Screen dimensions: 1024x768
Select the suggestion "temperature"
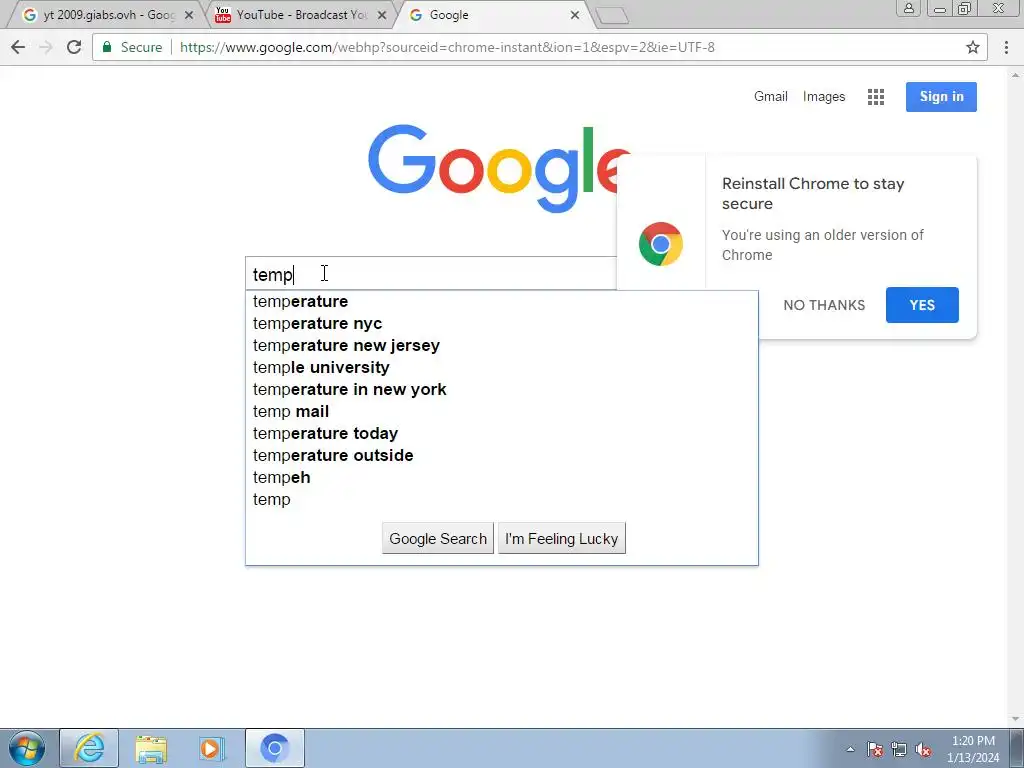502,302
